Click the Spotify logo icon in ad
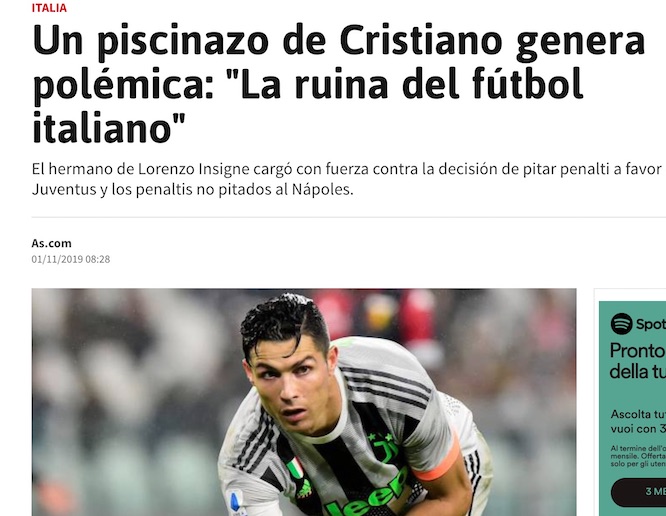Screen dimensions: 666x516 [621, 324]
